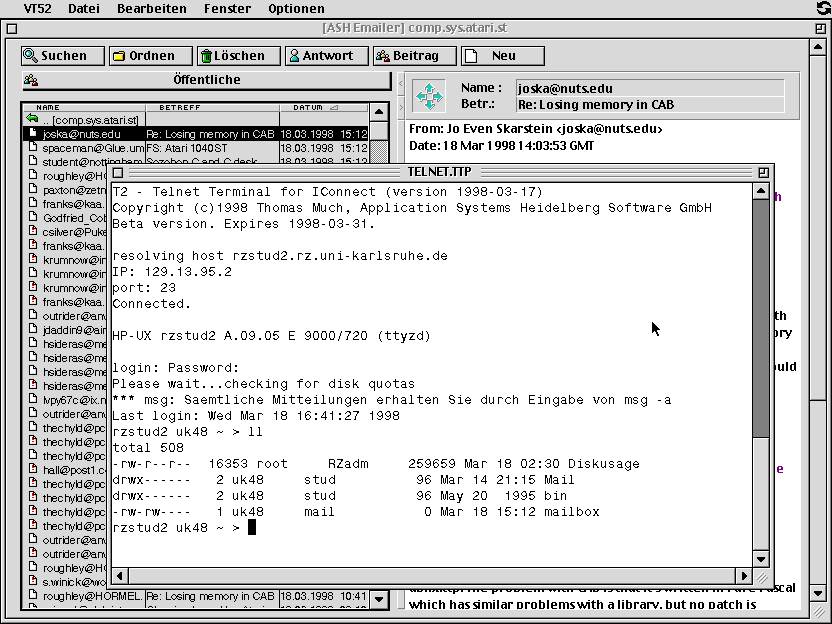Open the Datei menu
The height and width of the screenshot is (624, 832).
coord(83,8)
